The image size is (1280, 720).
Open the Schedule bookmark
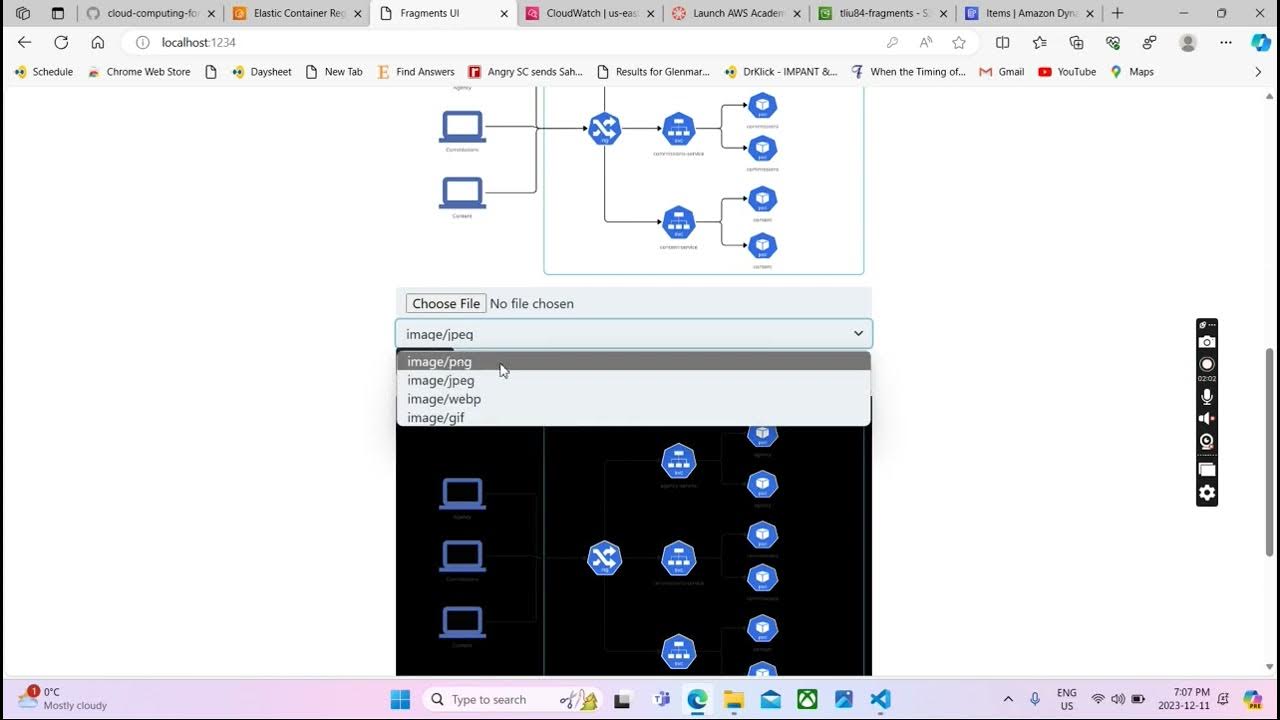44,72
